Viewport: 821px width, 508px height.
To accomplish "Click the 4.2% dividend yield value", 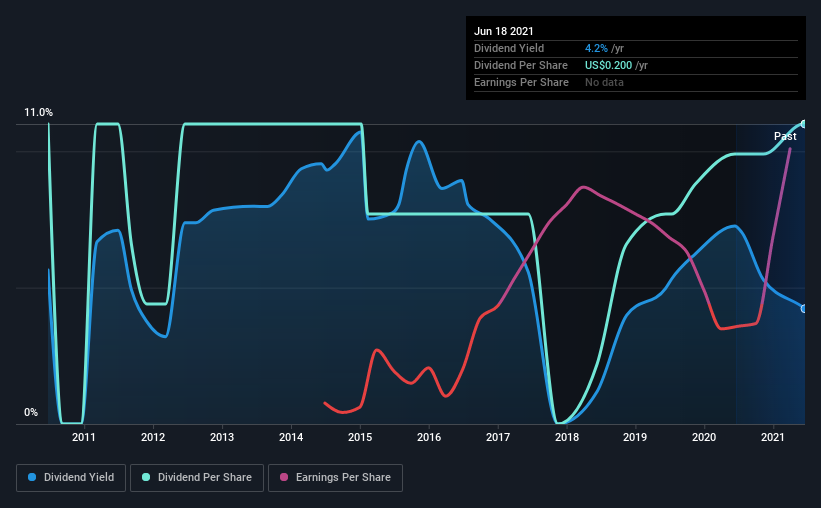I will point(596,48).
